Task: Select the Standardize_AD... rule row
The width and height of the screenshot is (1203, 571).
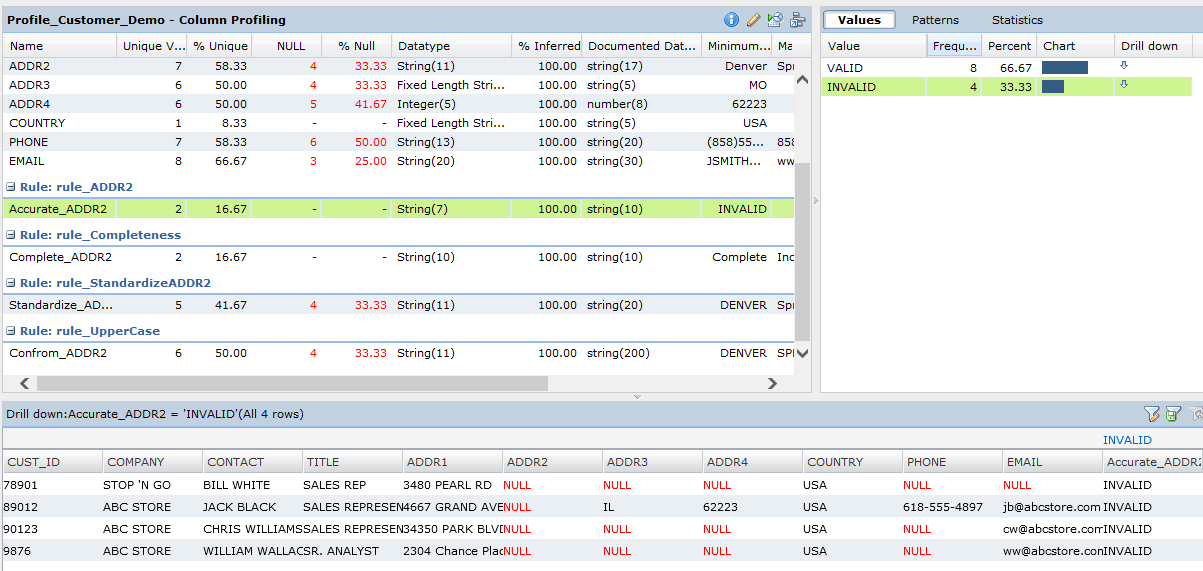Action: tap(399, 305)
